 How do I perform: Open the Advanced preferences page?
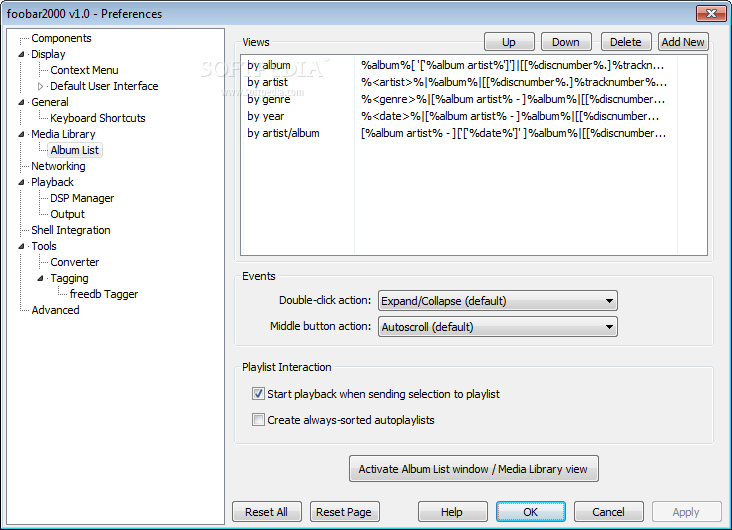pos(55,310)
